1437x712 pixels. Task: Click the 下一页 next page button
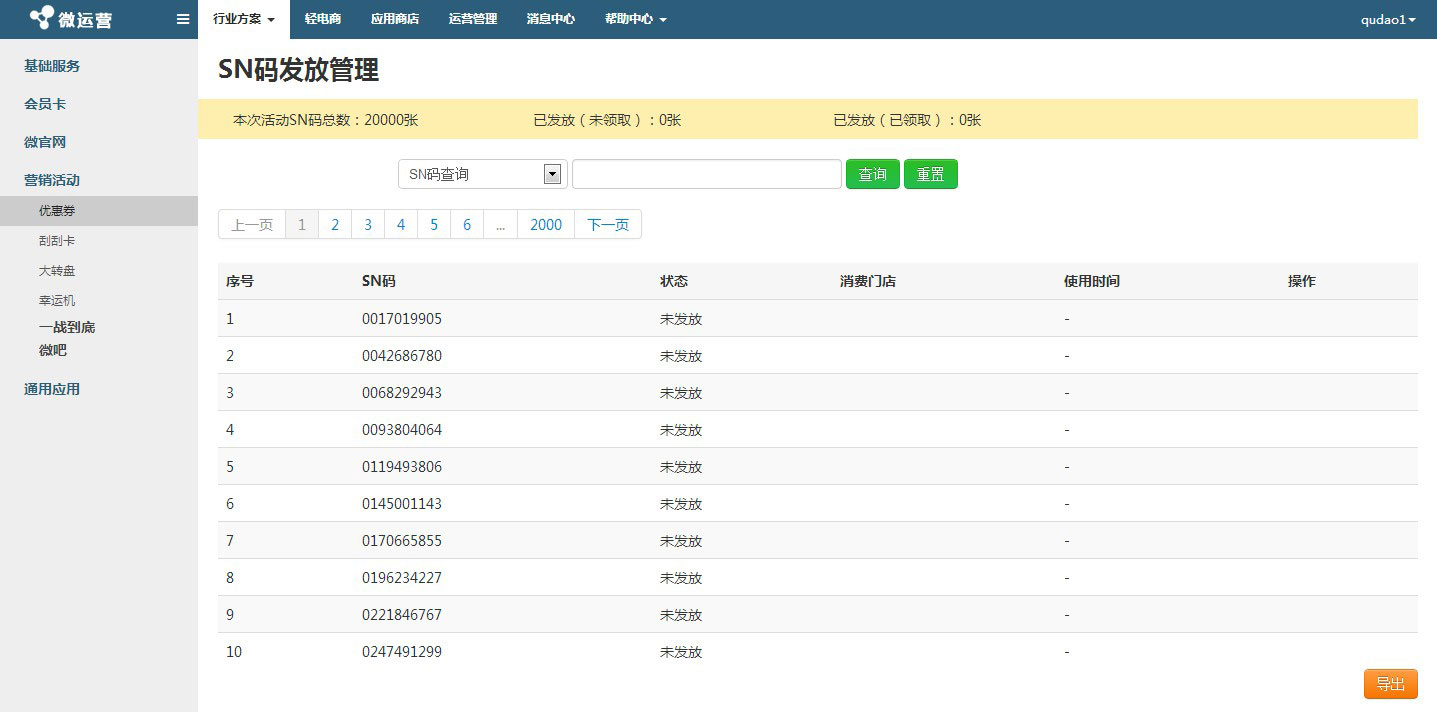(x=608, y=224)
